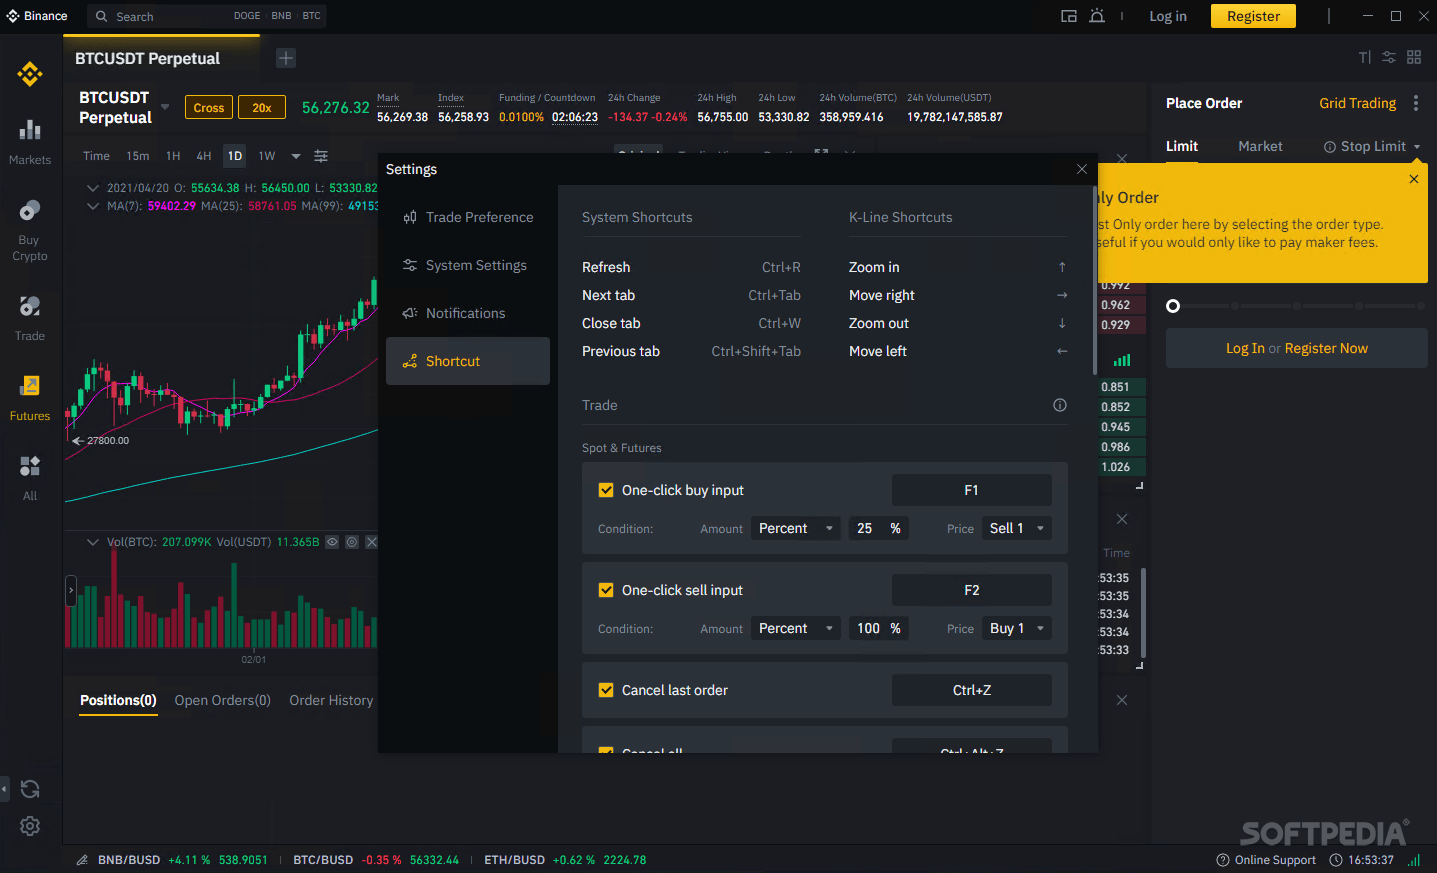Screen dimensions: 1437x873
Task: Open the layout grid icon above Place Order
Action: (1414, 57)
